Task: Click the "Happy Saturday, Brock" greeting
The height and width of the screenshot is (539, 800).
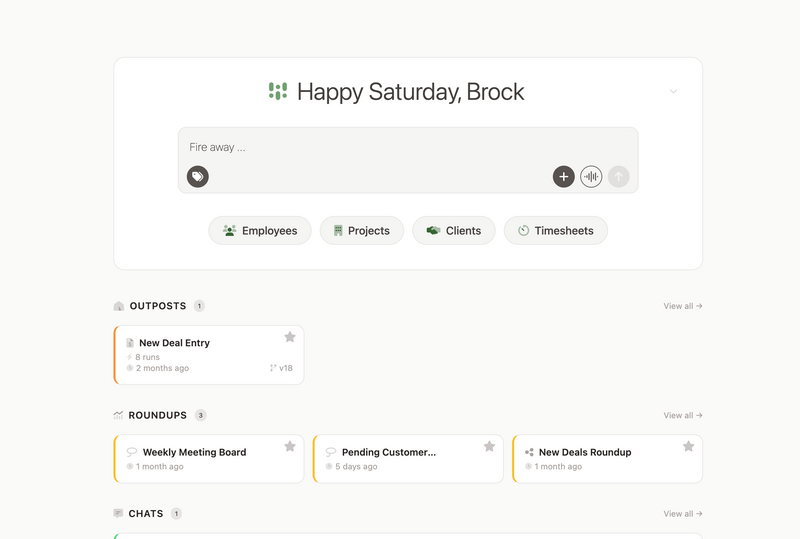Action: (x=410, y=92)
